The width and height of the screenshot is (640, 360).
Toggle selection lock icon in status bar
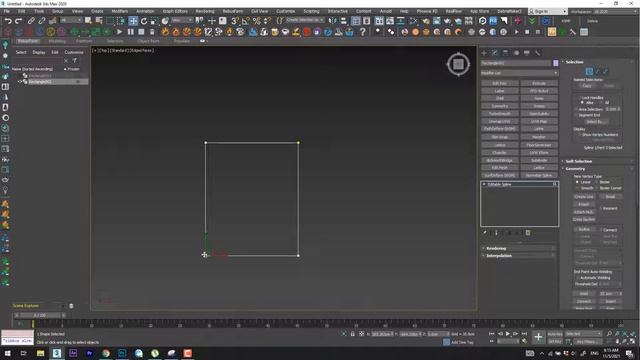353,334
